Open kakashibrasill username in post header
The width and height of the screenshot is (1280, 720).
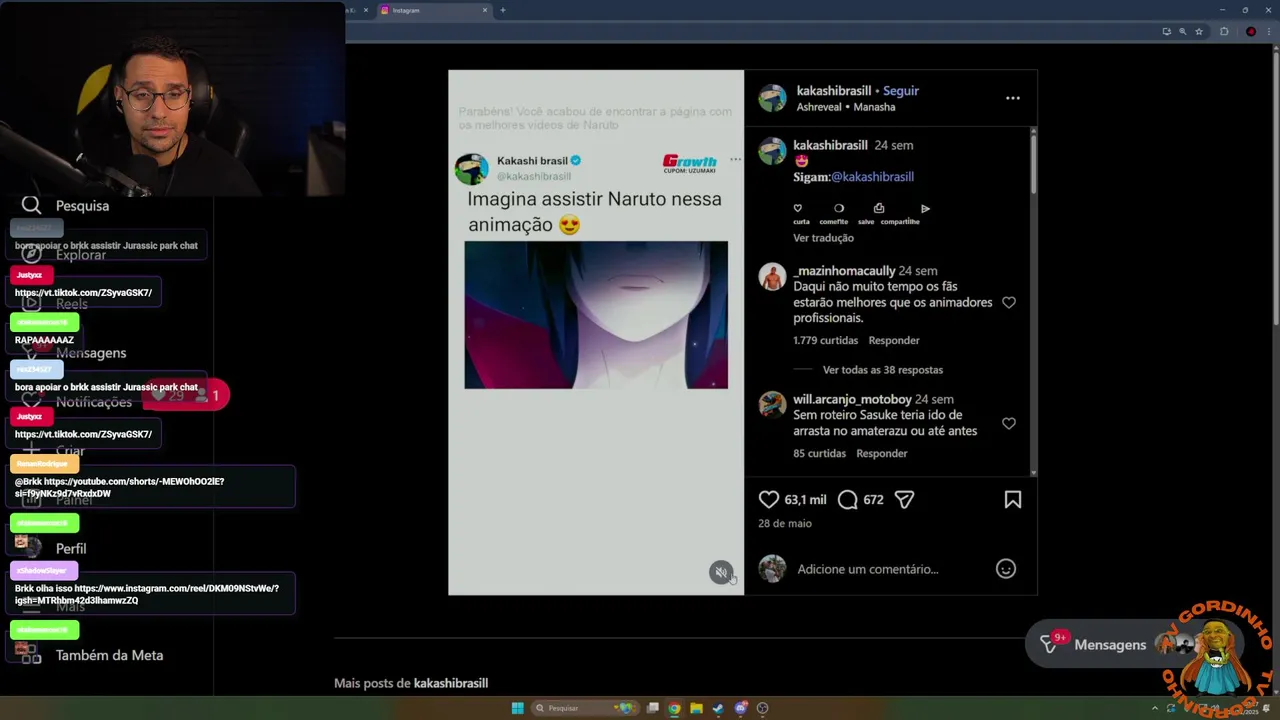[x=833, y=90]
